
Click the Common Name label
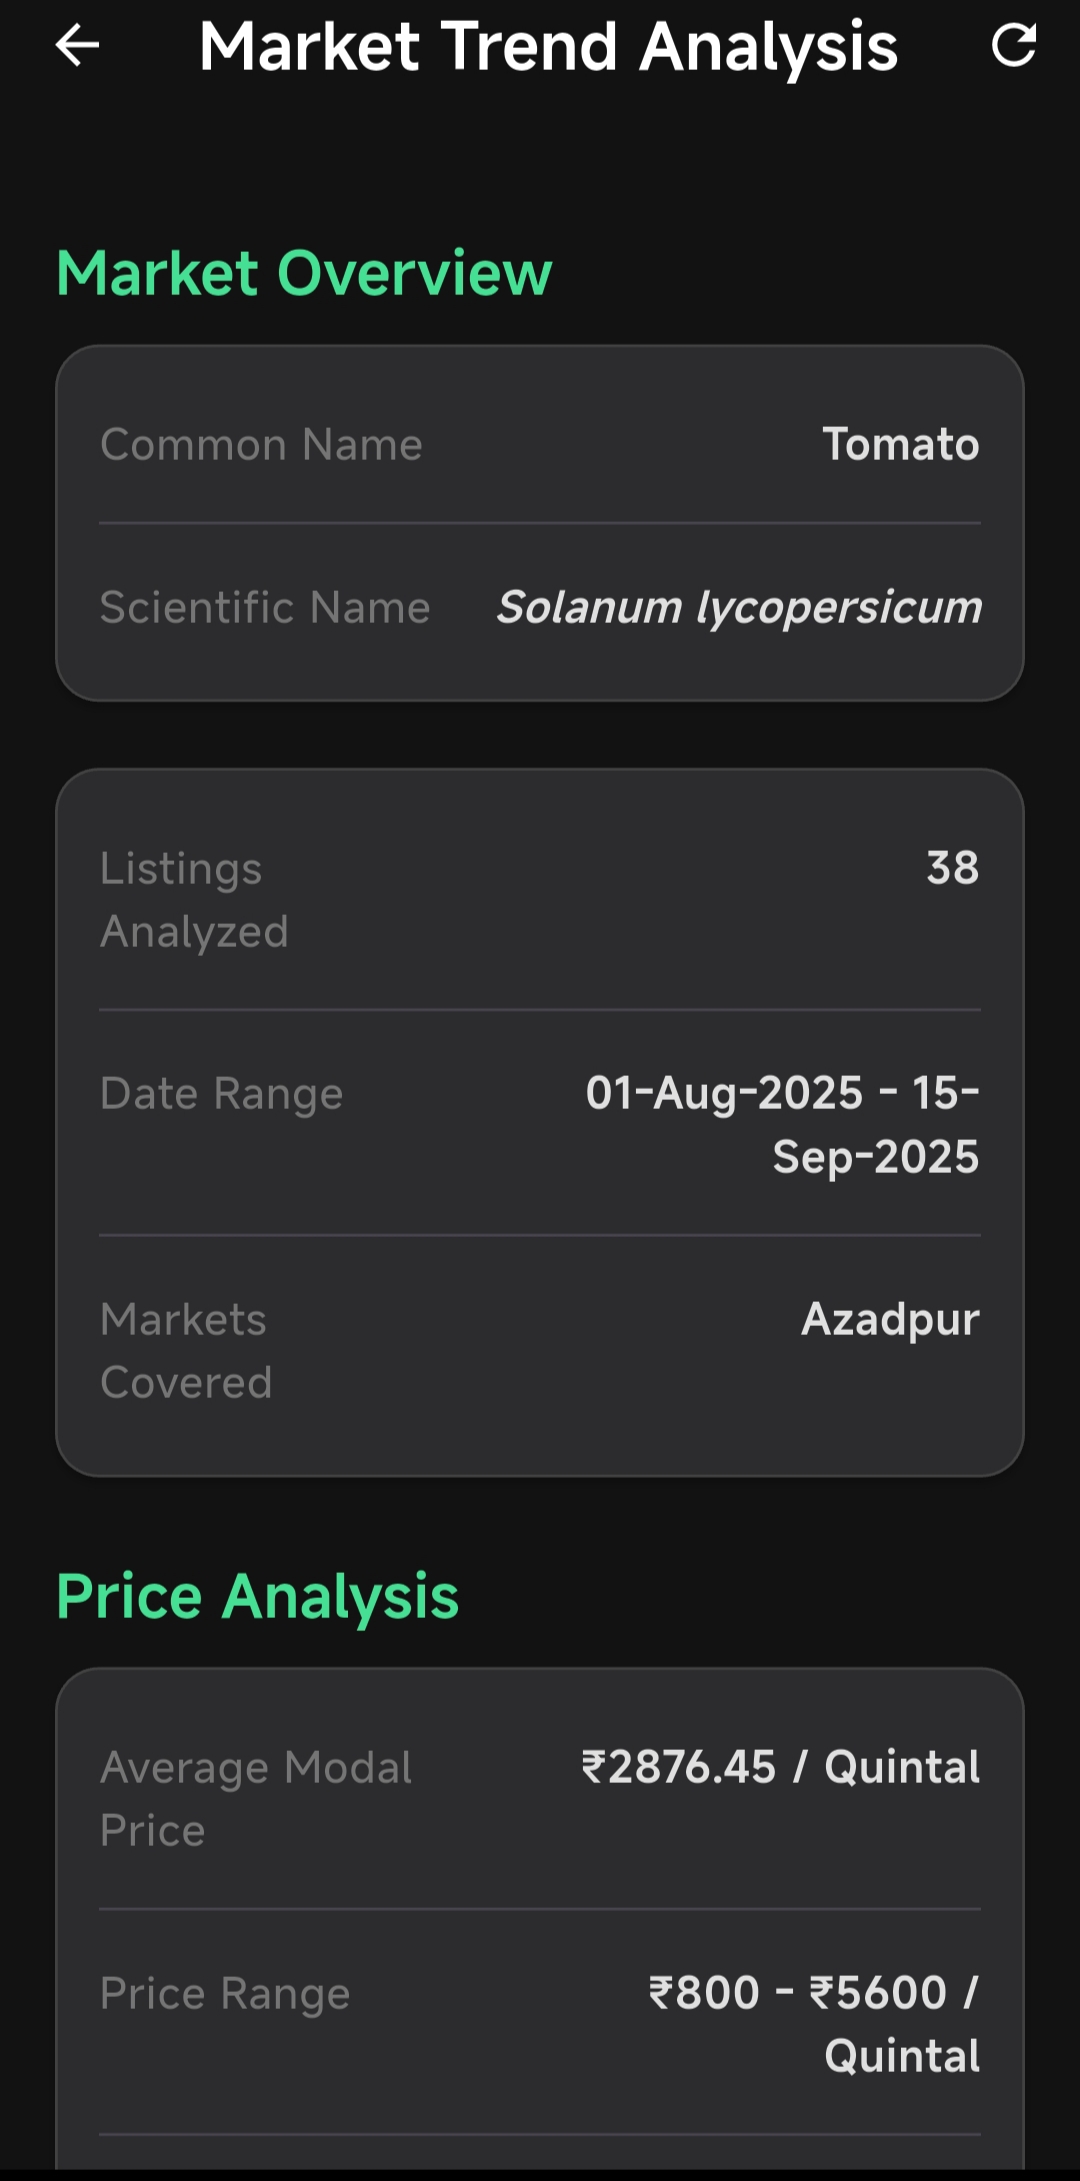(261, 445)
